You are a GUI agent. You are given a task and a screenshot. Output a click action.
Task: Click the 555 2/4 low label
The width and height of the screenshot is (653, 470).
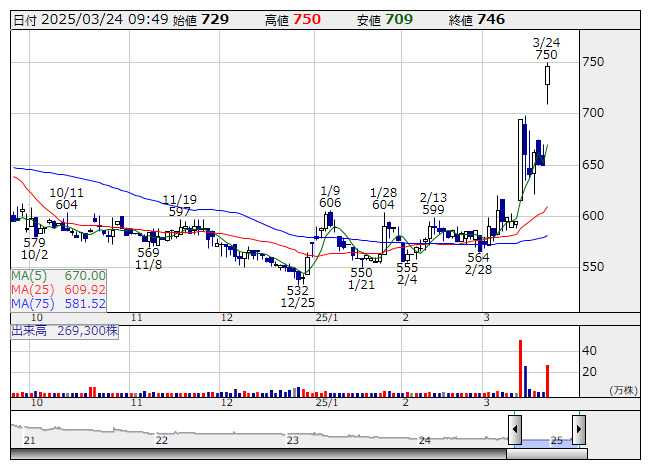[407, 273]
